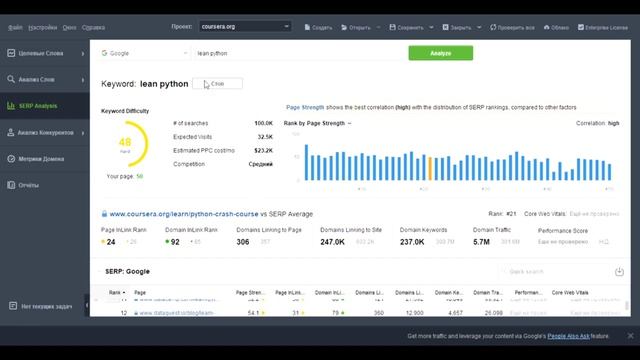Screen dimensions: 640x360
Task: Click the orange bar in the chart
Action: point(430,169)
